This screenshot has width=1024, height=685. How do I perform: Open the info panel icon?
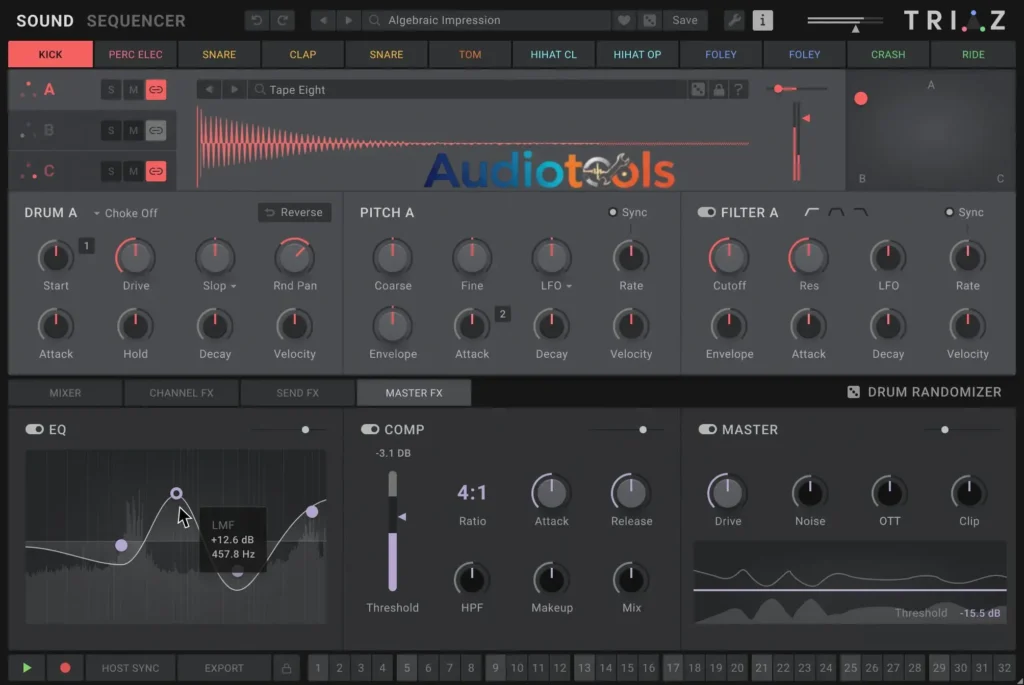(x=762, y=20)
